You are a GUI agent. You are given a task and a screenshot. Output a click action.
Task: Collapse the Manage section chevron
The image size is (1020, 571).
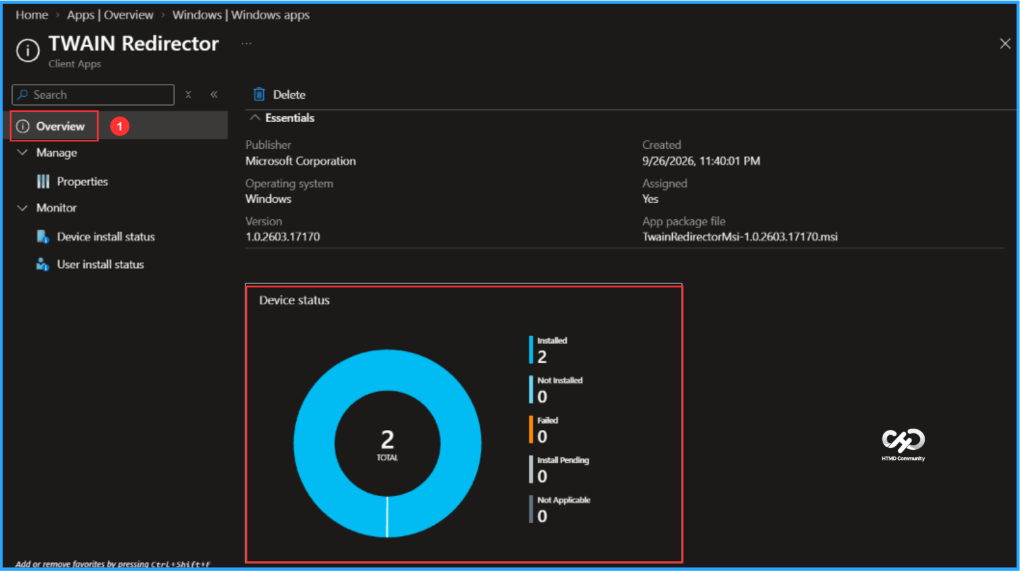click(x=22, y=152)
